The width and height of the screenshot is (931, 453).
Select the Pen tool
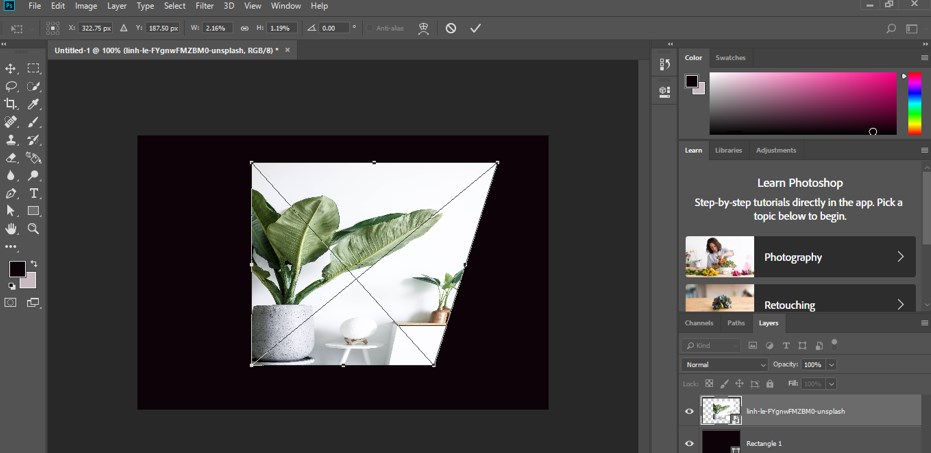point(11,193)
